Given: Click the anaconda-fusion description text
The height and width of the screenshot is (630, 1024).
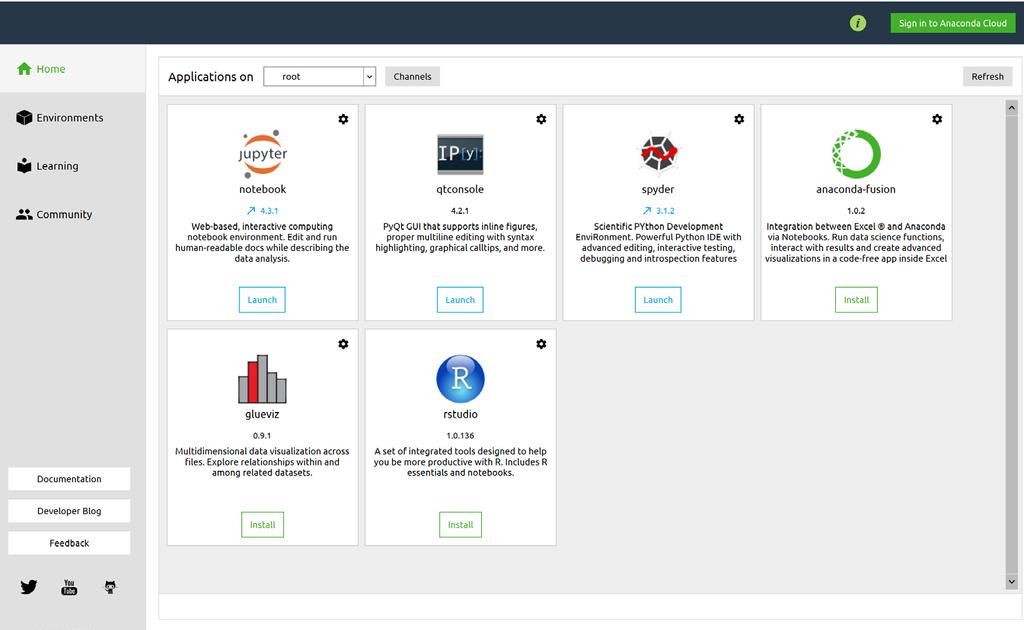Looking at the screenshot, I should (x=856, y=242).
